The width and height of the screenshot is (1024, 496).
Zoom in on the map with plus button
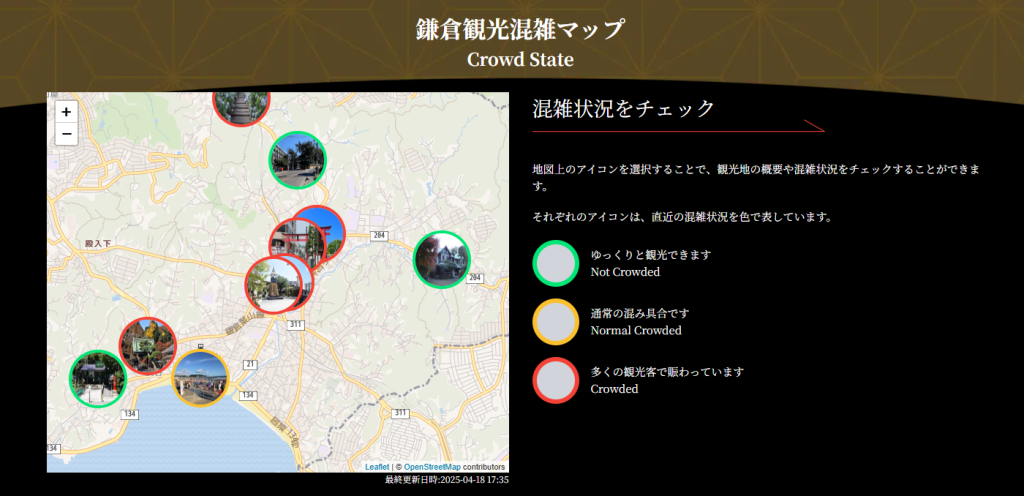66,112
